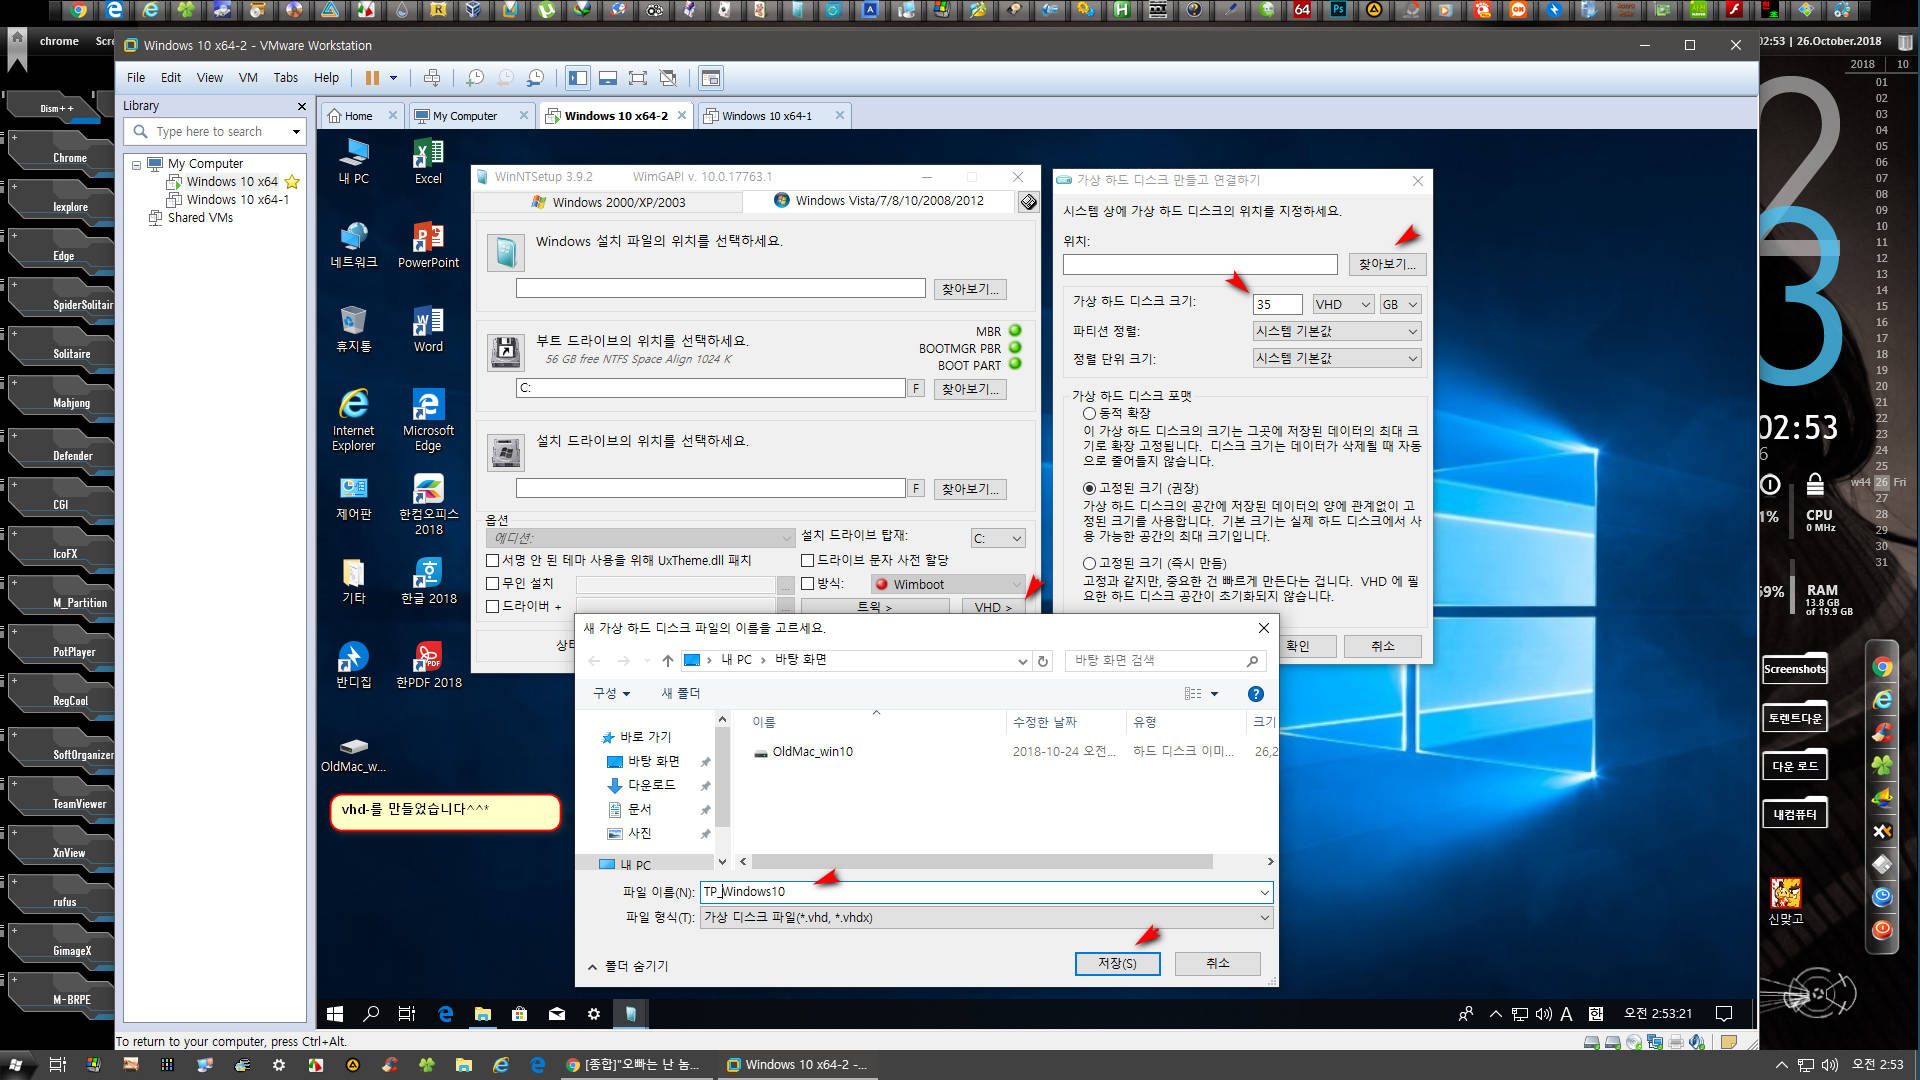Open the GB unit dropdown
Image resolution: width=1920 pixels, height=1080 pixels.
[x=1400, y=304]
